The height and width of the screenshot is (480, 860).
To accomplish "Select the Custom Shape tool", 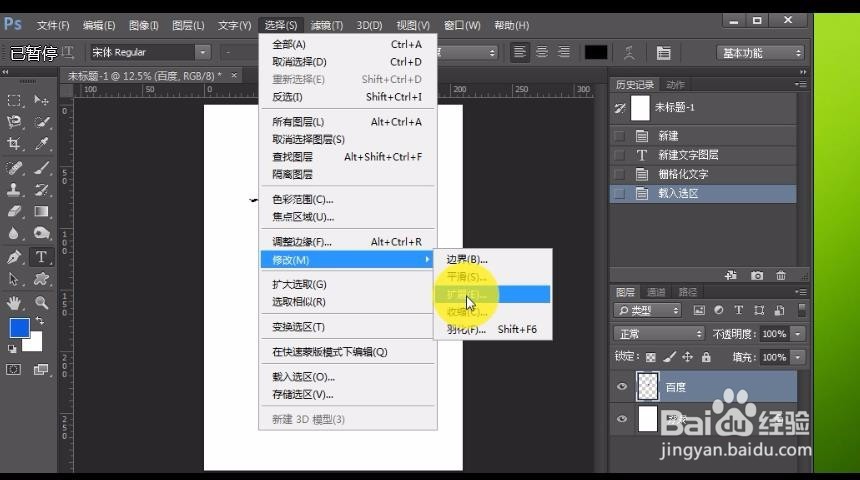I will (x=41, y=279).
